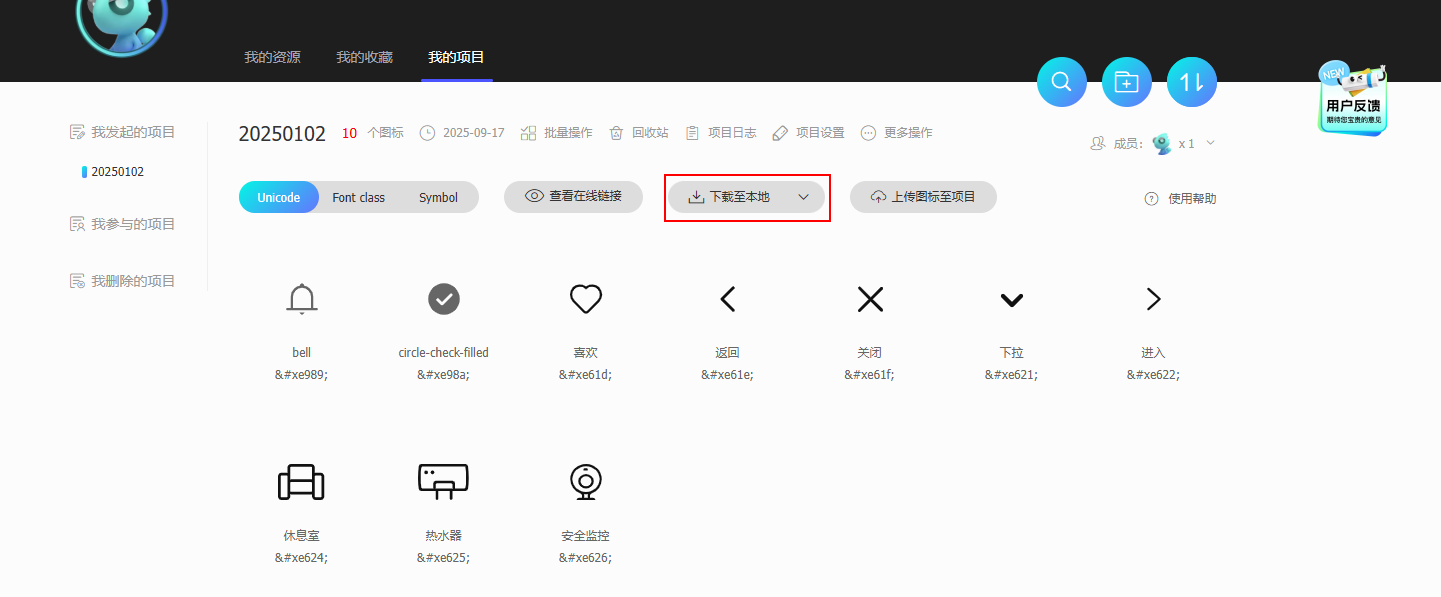Image resolution: width=1441 pixels, height=597 pixels.
Task: Click 批量操作 batch operations
Action: click(x=557, y=133)
